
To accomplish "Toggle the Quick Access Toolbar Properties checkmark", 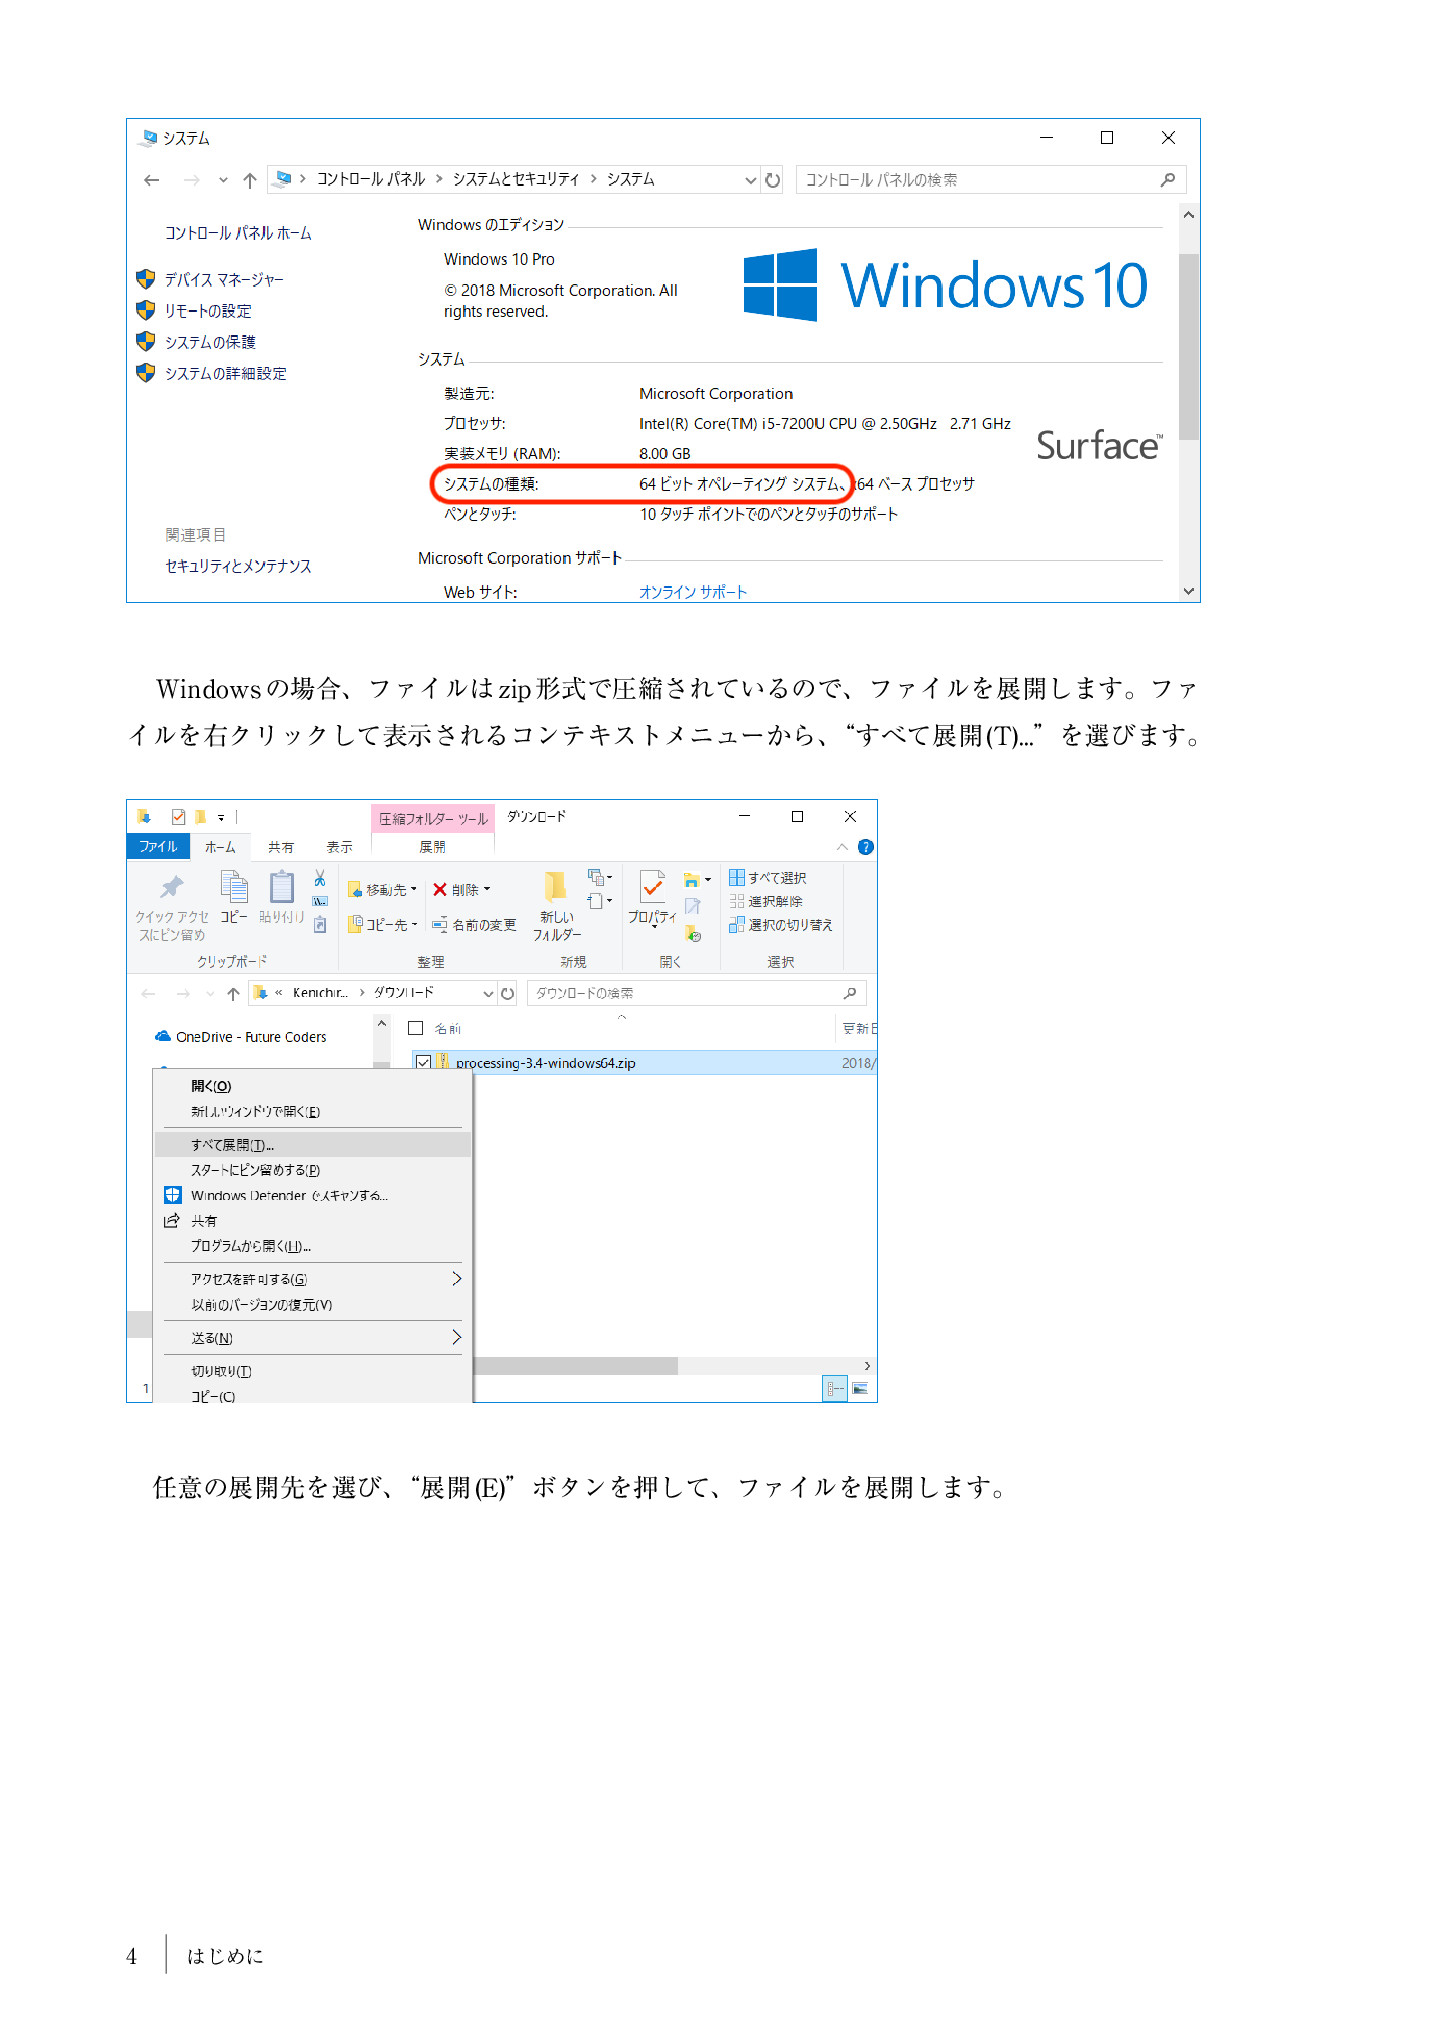I will [179, 817].
